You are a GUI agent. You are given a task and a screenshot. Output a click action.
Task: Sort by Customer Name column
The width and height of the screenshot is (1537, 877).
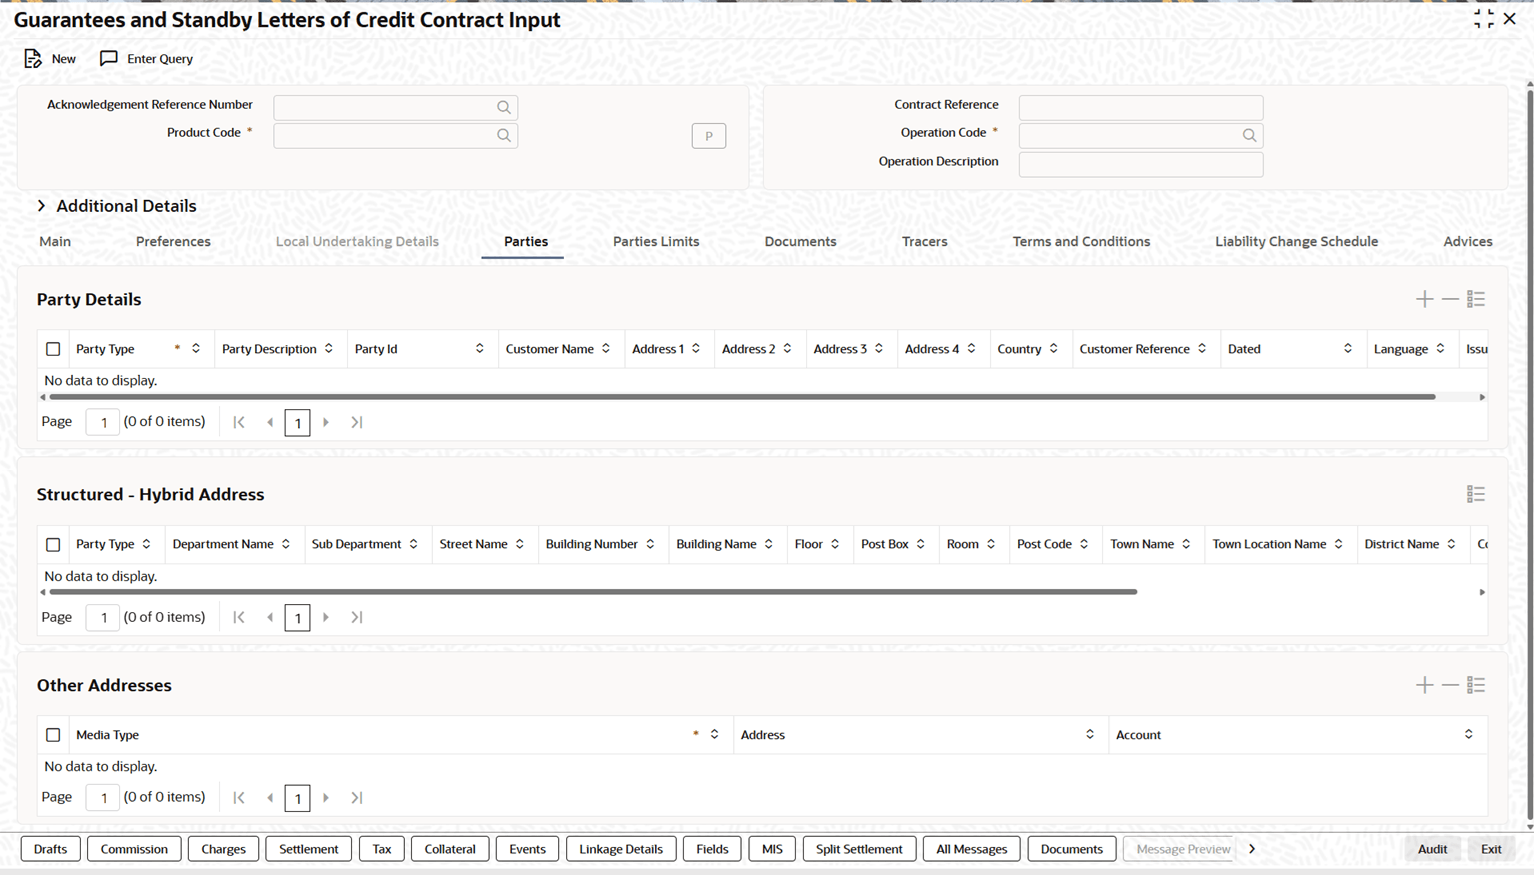[606, 349]
